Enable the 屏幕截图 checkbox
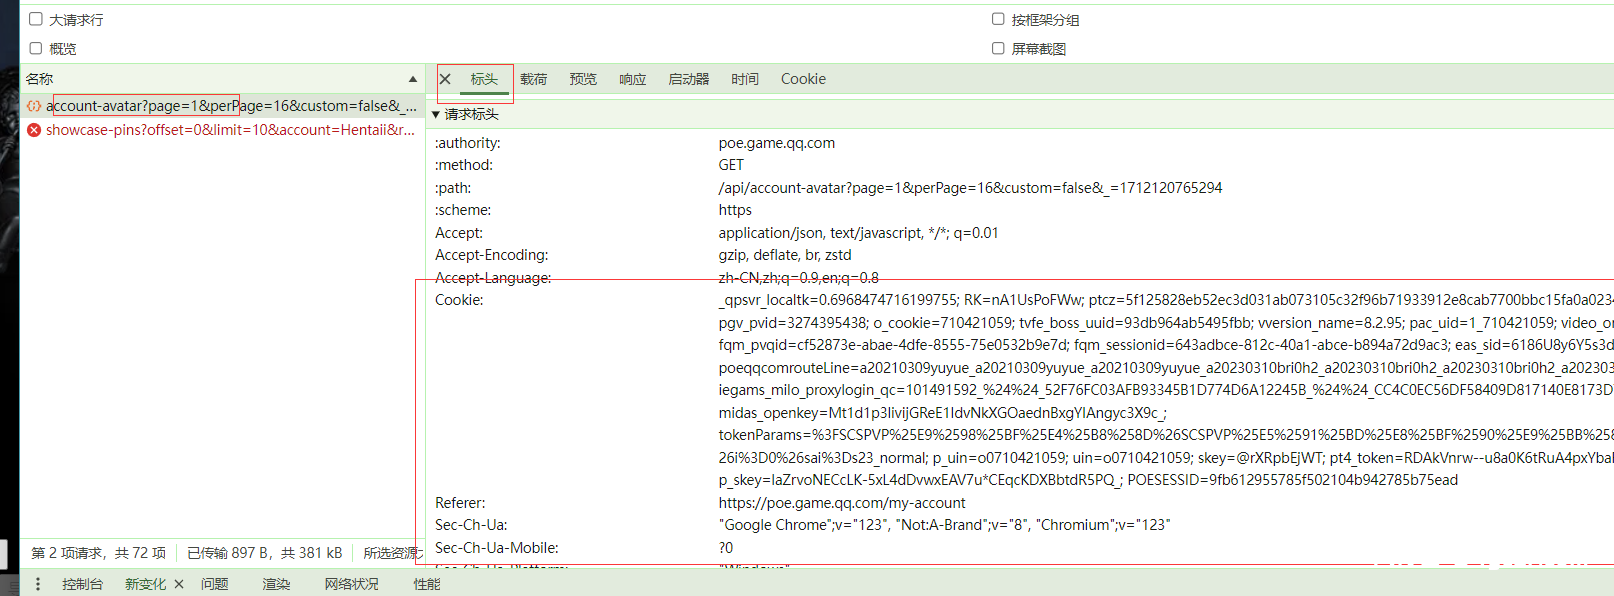 point(998,48)
